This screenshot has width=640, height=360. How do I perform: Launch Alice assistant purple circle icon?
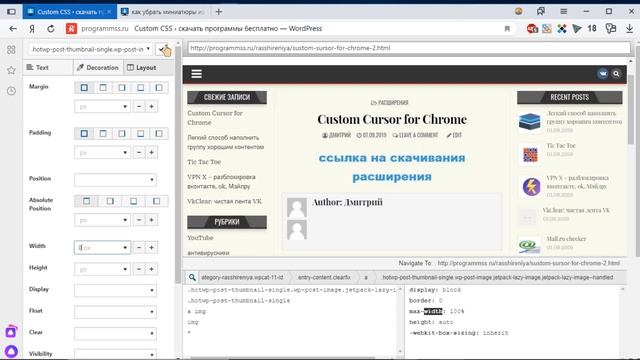[11, 351]
